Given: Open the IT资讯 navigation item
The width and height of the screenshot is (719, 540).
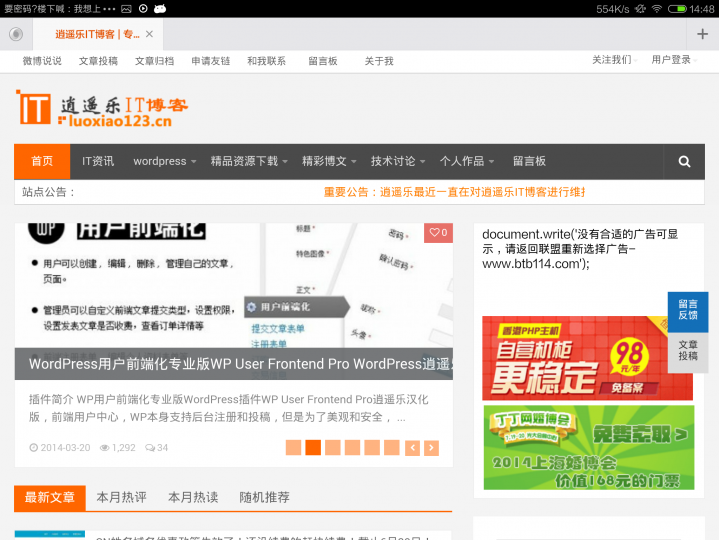Looking at the screenshot, I should click(98, 161).
